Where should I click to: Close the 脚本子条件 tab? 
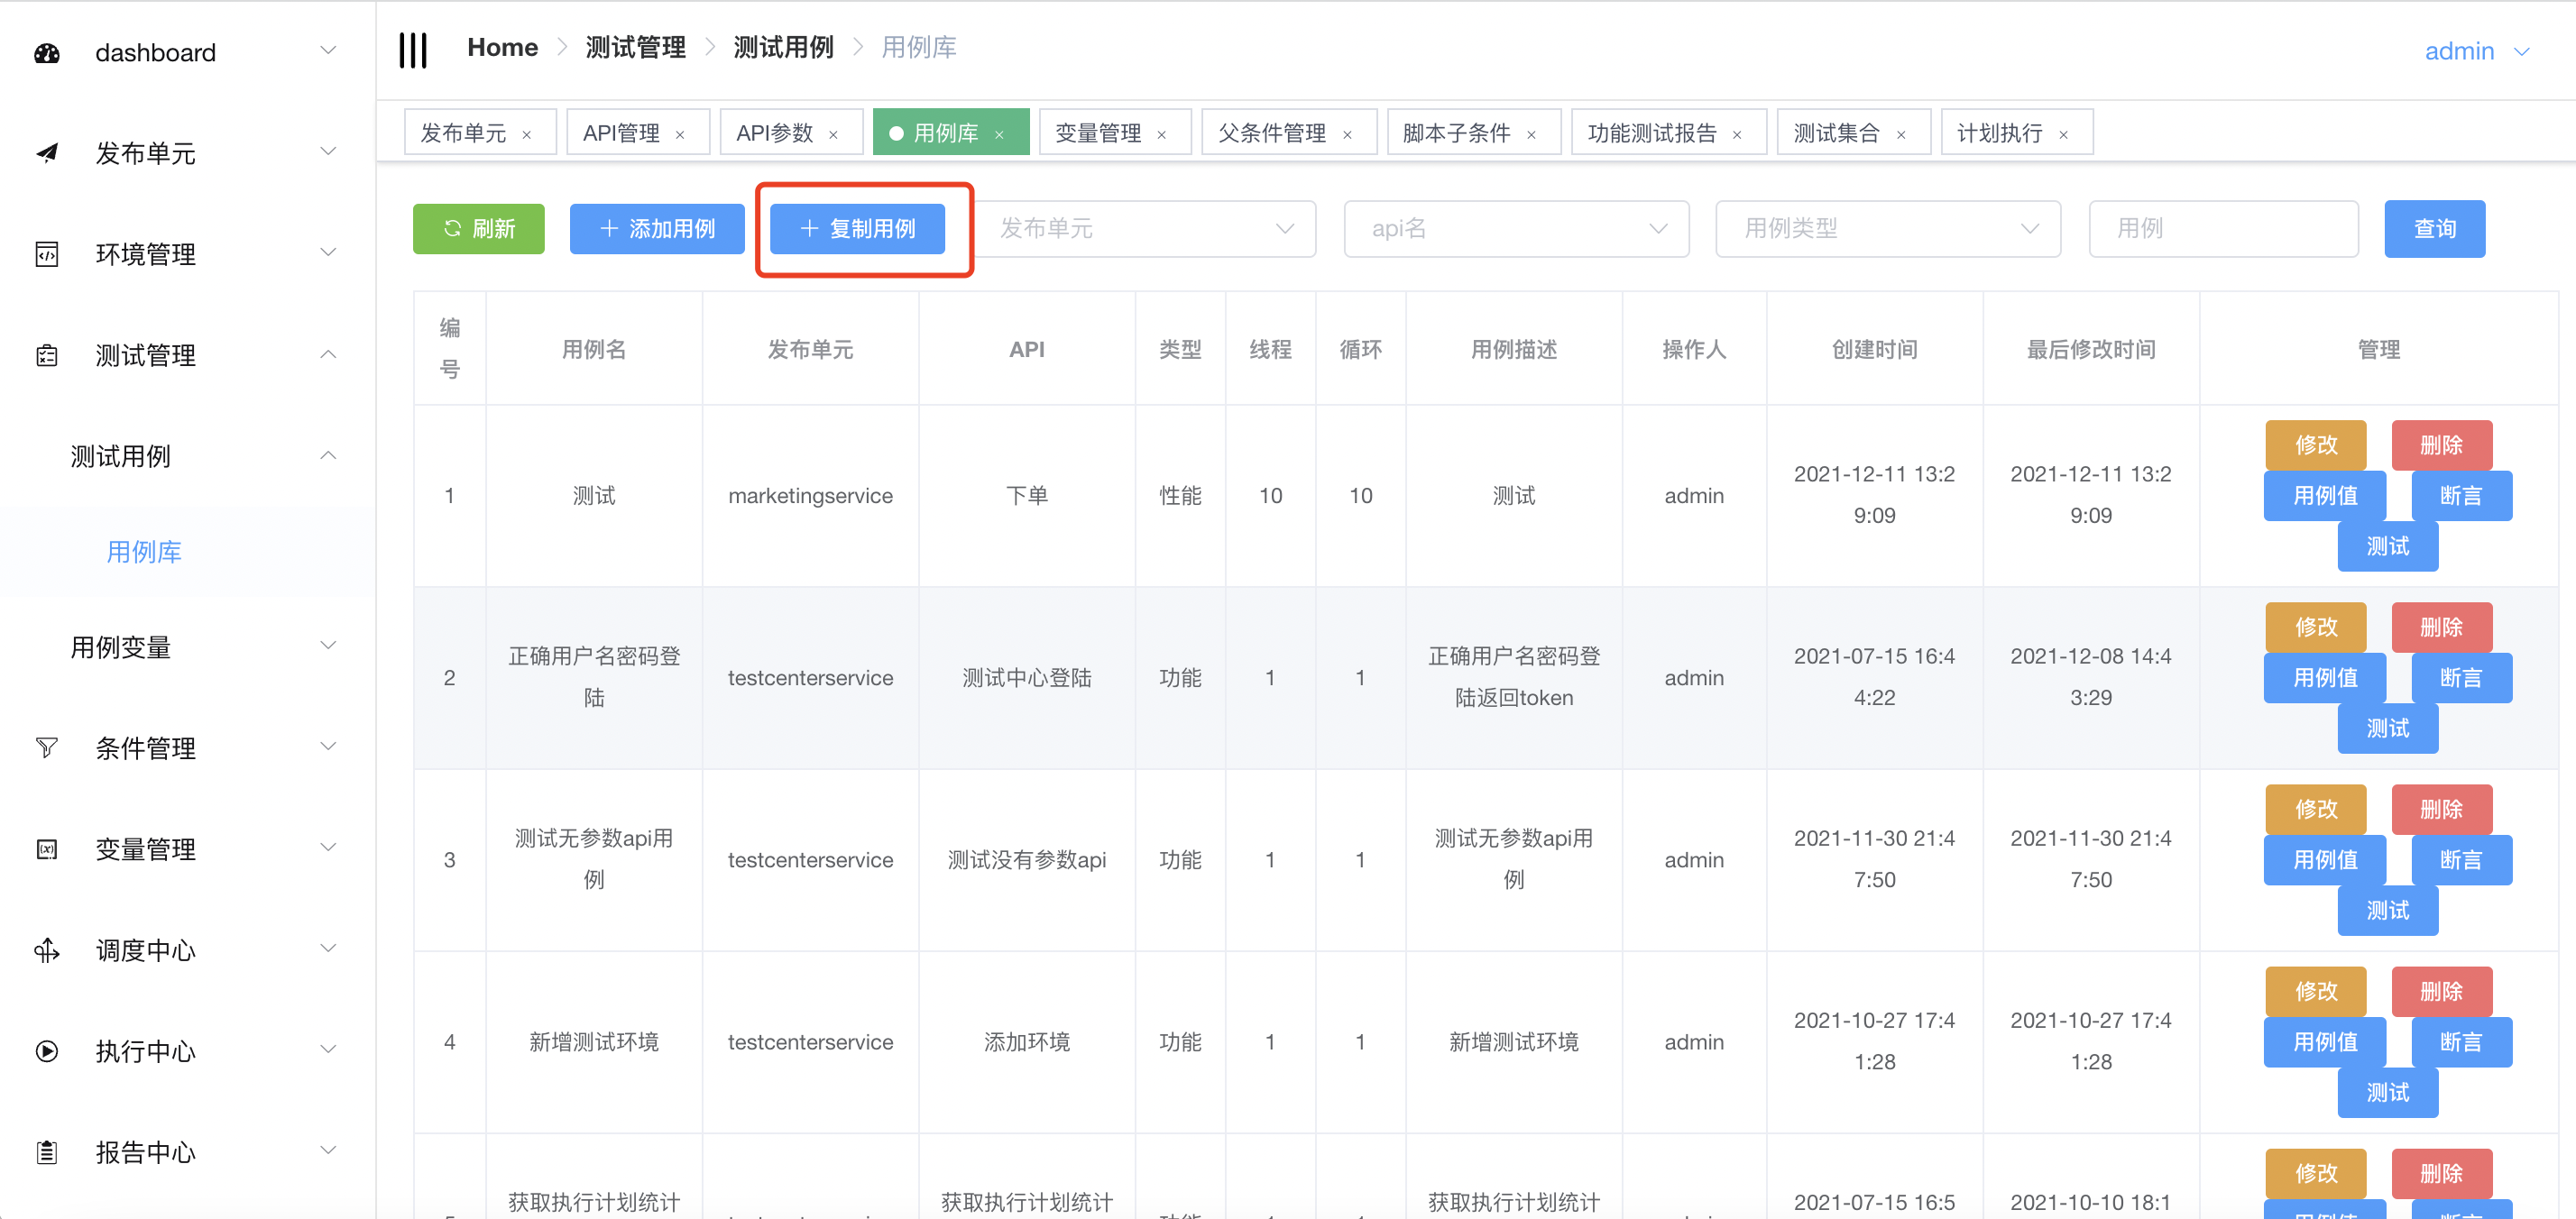coord(1531,134)
